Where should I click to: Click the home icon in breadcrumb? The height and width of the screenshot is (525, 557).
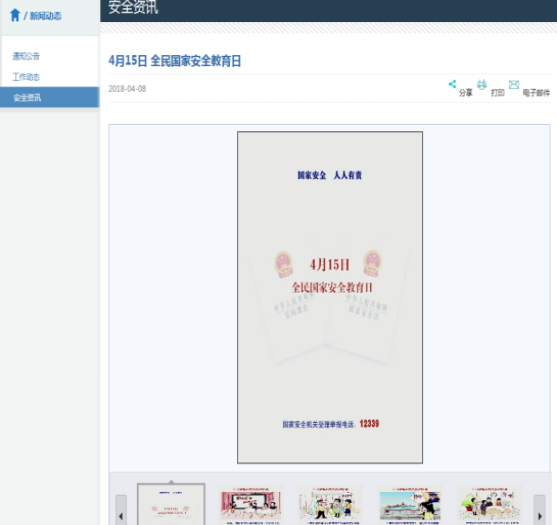pos(15,15)
